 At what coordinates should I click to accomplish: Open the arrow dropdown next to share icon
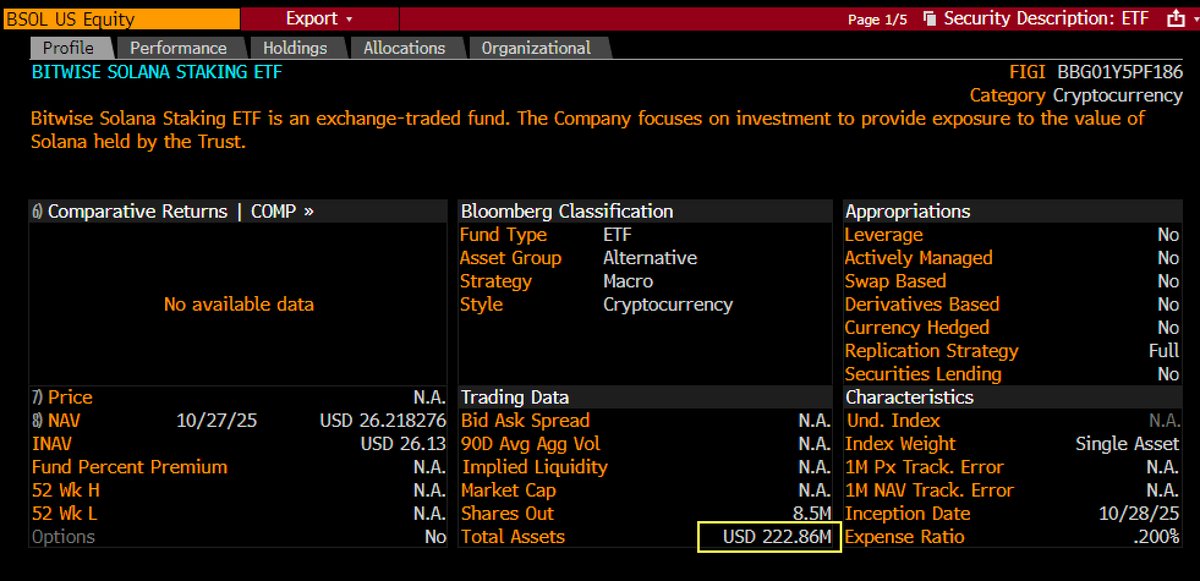(1195, 18)
